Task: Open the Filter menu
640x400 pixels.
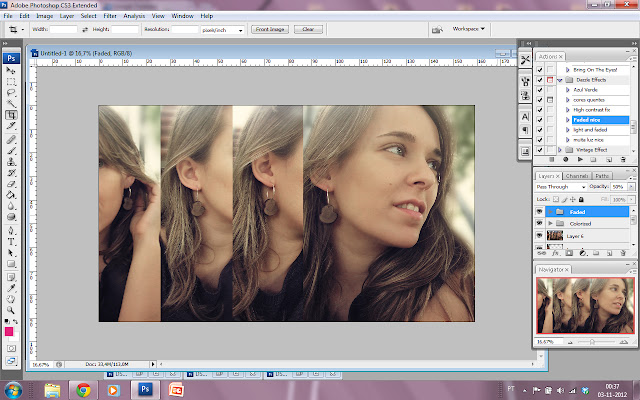Action: pos(109,16)
